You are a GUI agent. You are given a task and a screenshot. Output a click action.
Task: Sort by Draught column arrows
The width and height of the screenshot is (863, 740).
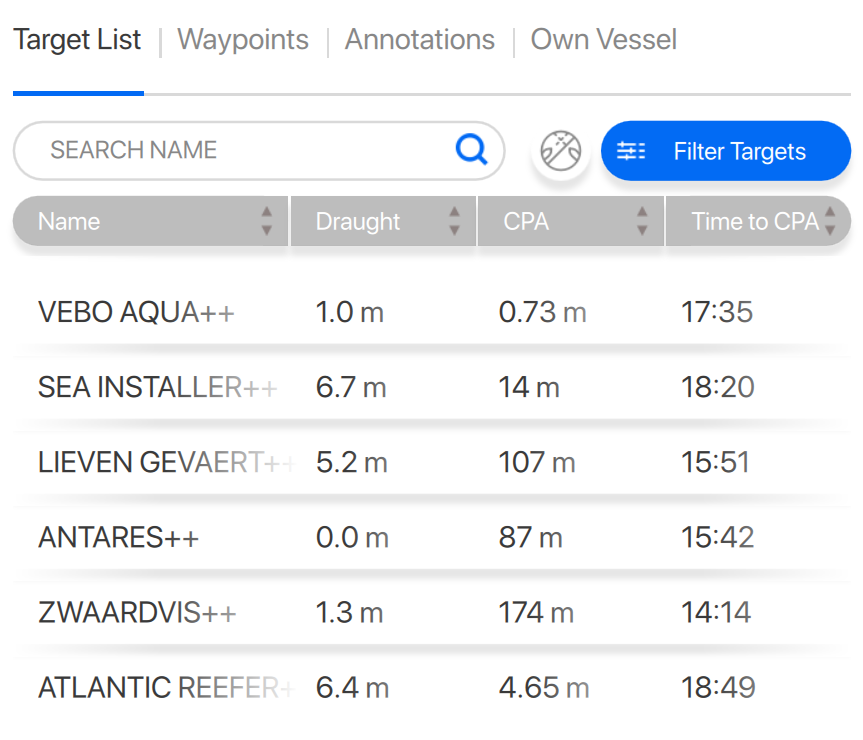tap(455, 221)
